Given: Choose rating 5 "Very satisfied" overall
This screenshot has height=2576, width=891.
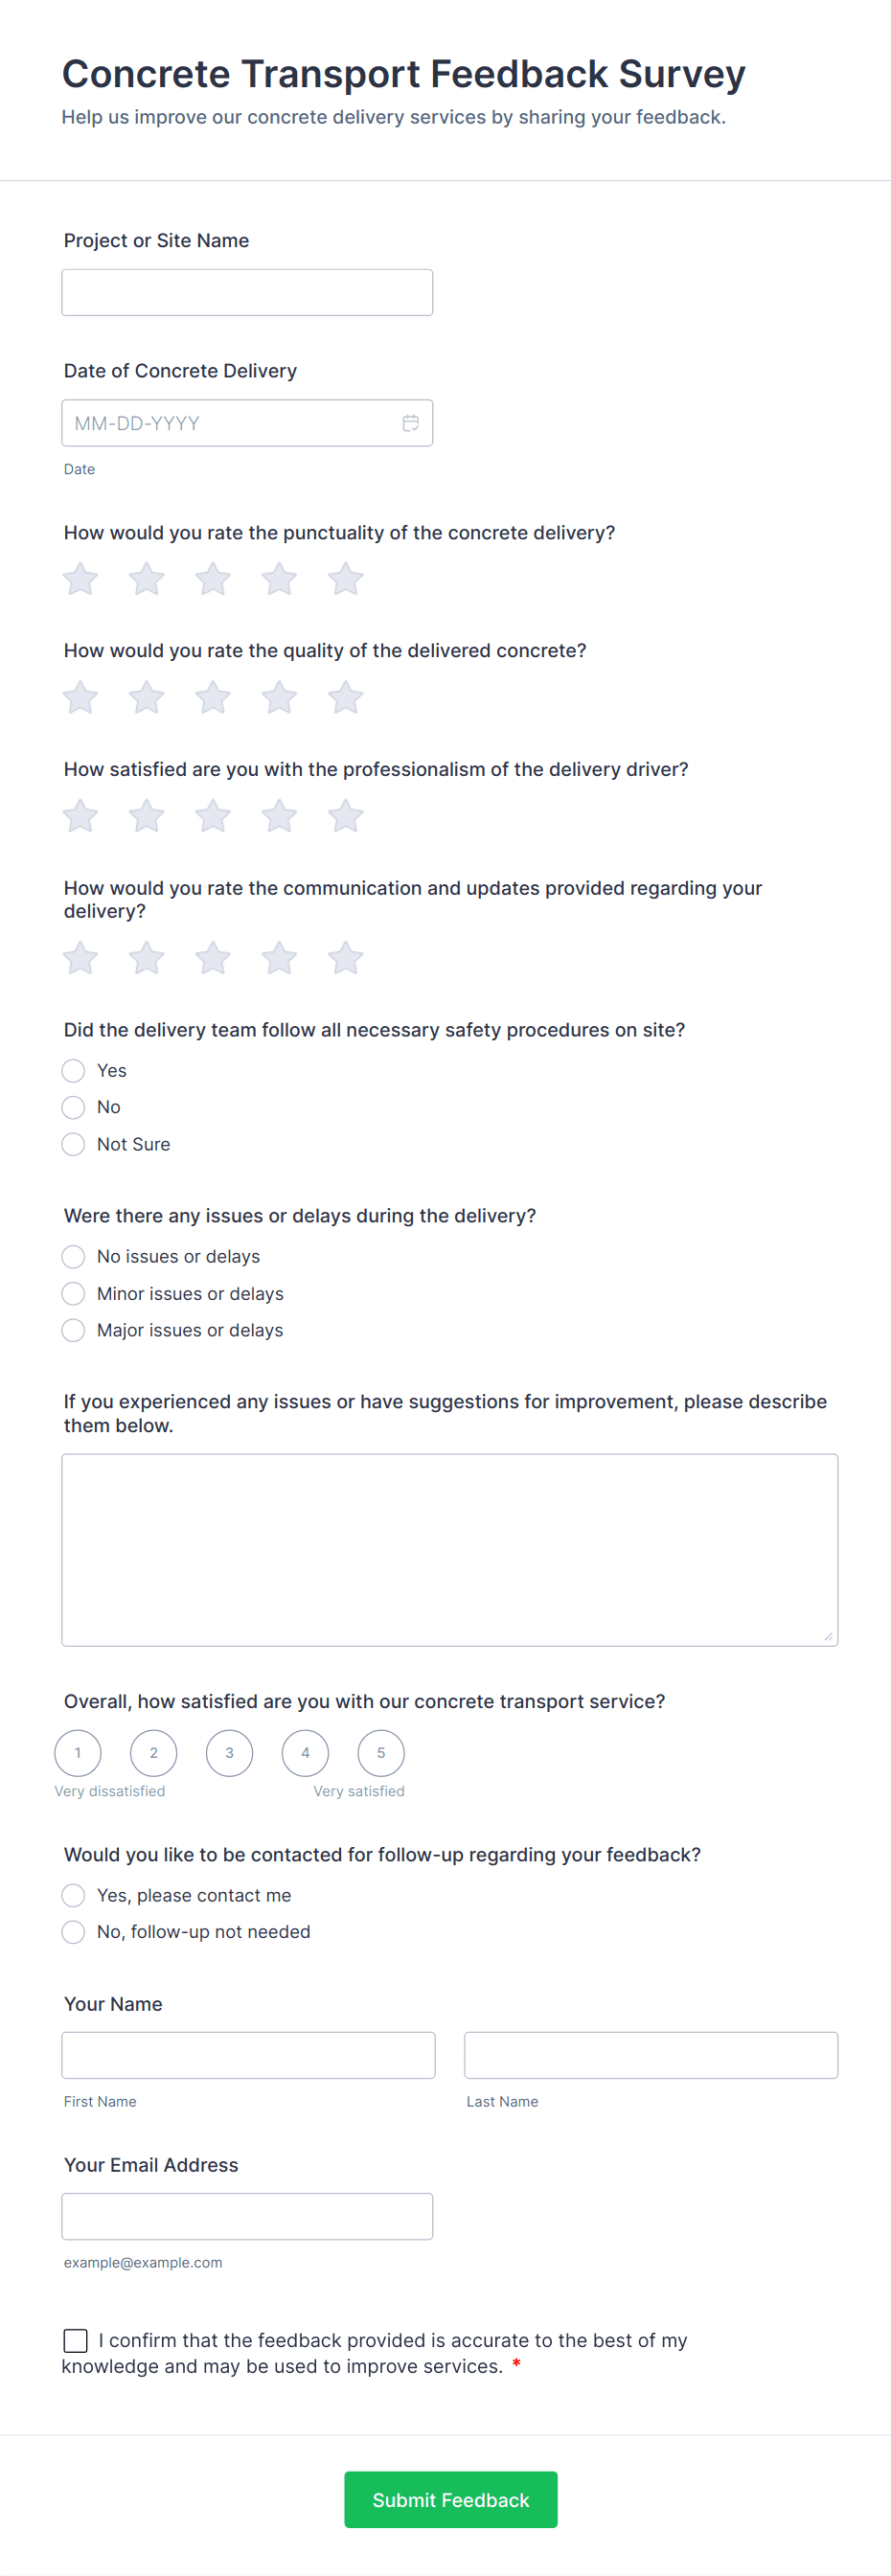Looking at the screenshot, I should coord(381,1752).
